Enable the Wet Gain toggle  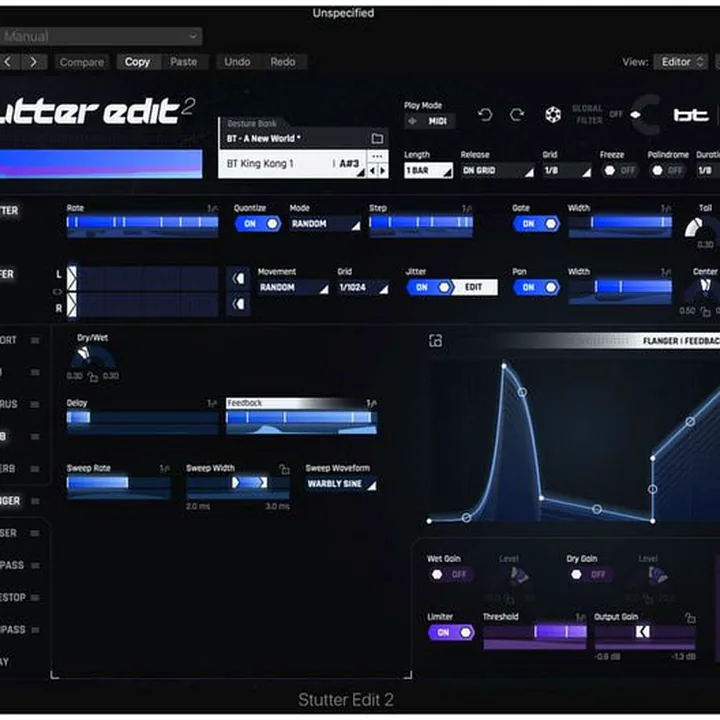click(x=450, y=574)
